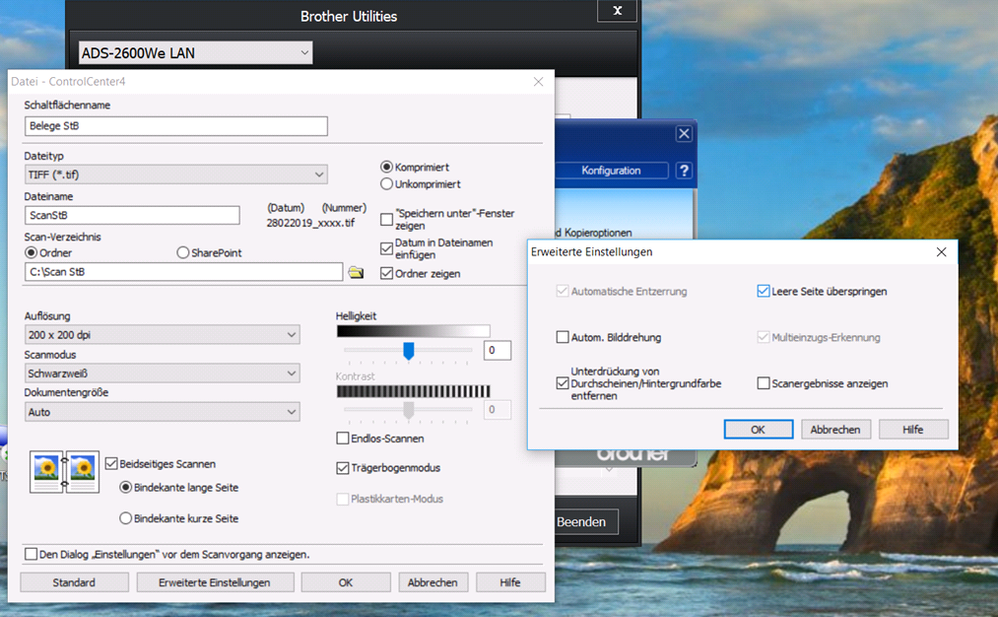Image resolution: width=998 pixels, height=617 pixels.
Task: Click the Schaltflächenname input field
Action: 176,126
